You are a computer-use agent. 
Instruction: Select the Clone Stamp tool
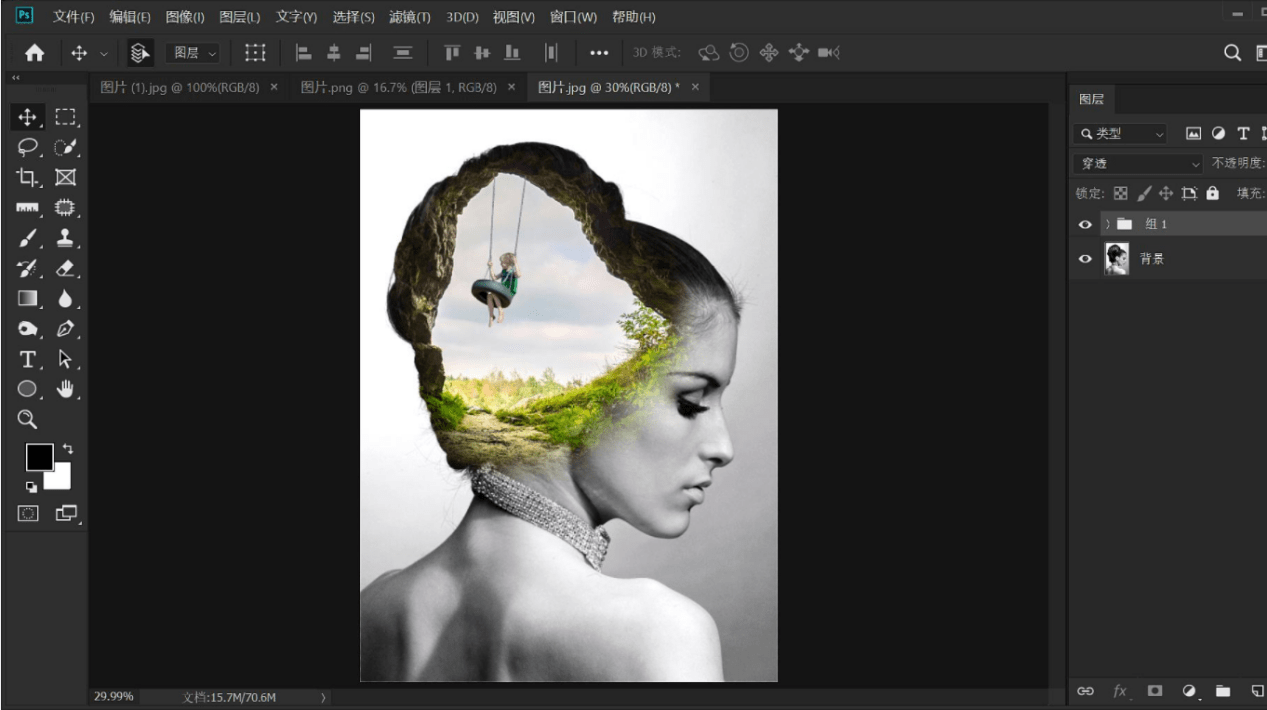click(65, 238)
